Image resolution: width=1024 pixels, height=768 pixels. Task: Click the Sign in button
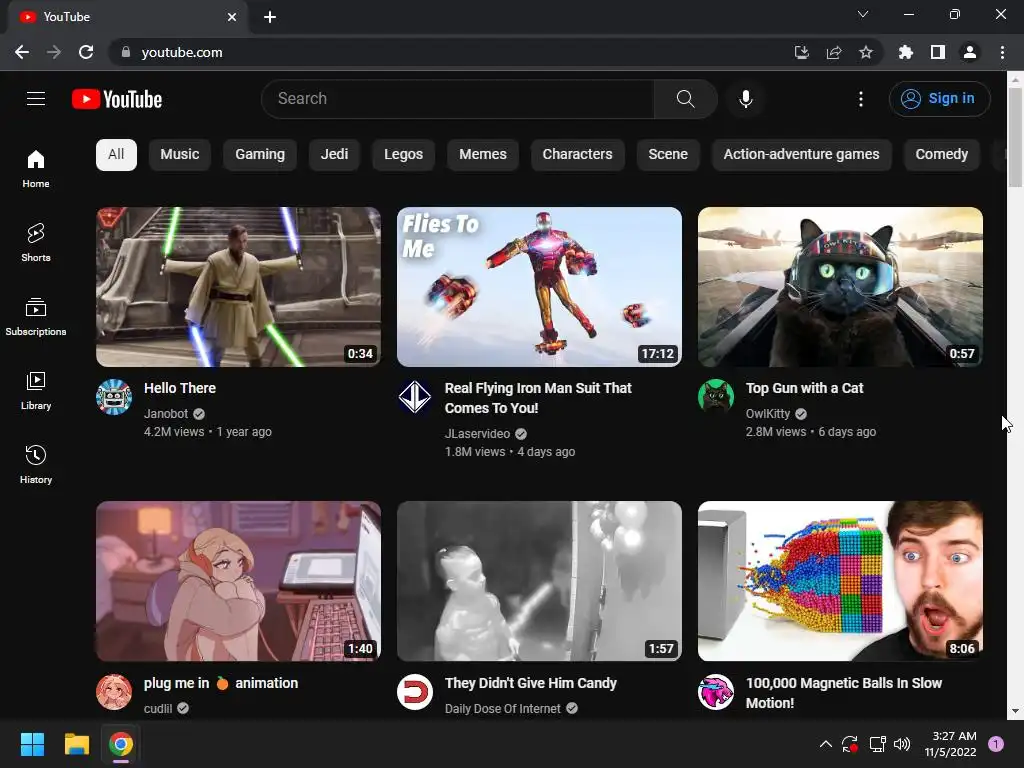pos(939,99)
